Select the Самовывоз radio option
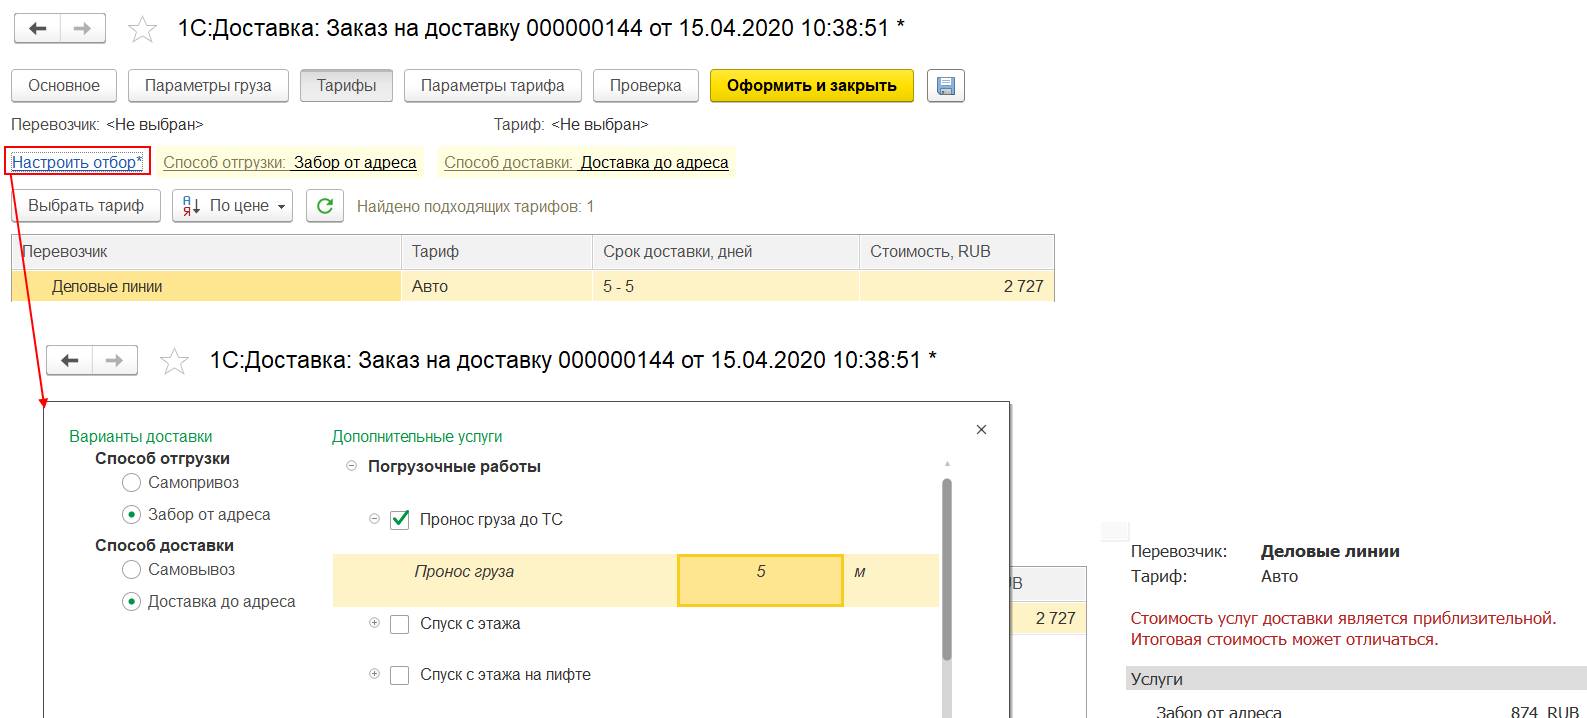 (131, 570)
